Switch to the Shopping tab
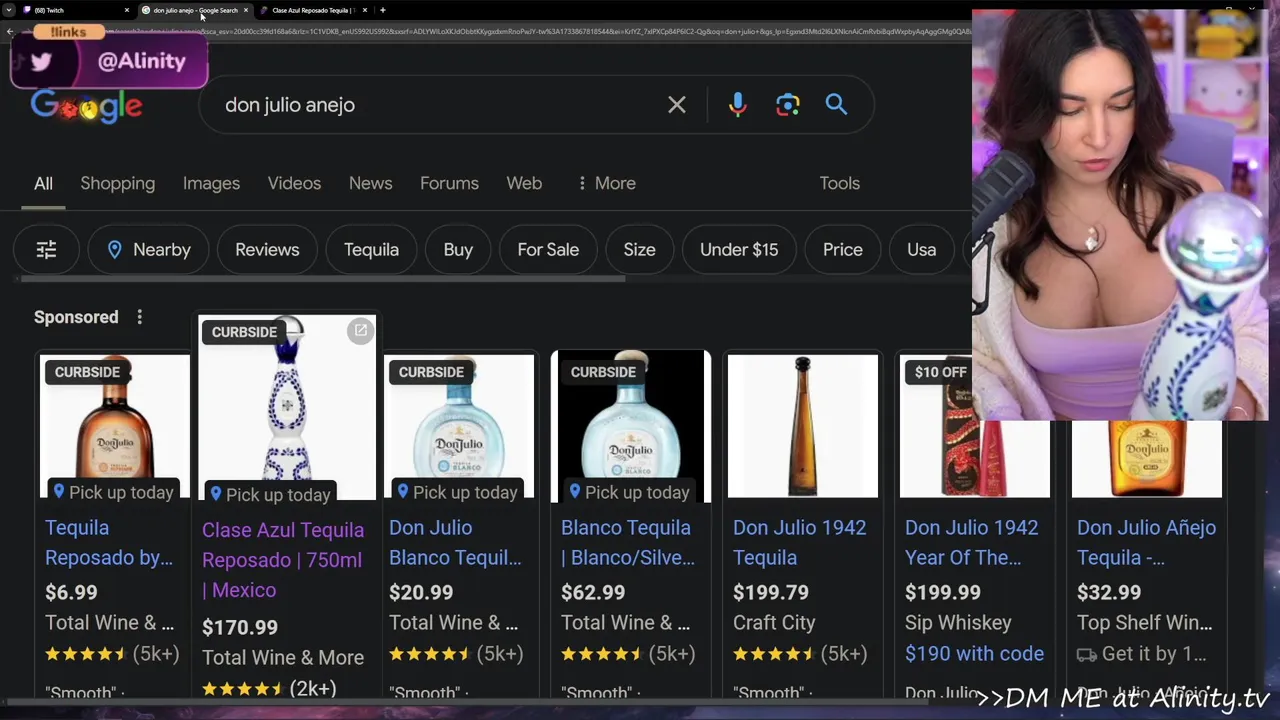1280x720 pixels. click(x=118, y=183)
